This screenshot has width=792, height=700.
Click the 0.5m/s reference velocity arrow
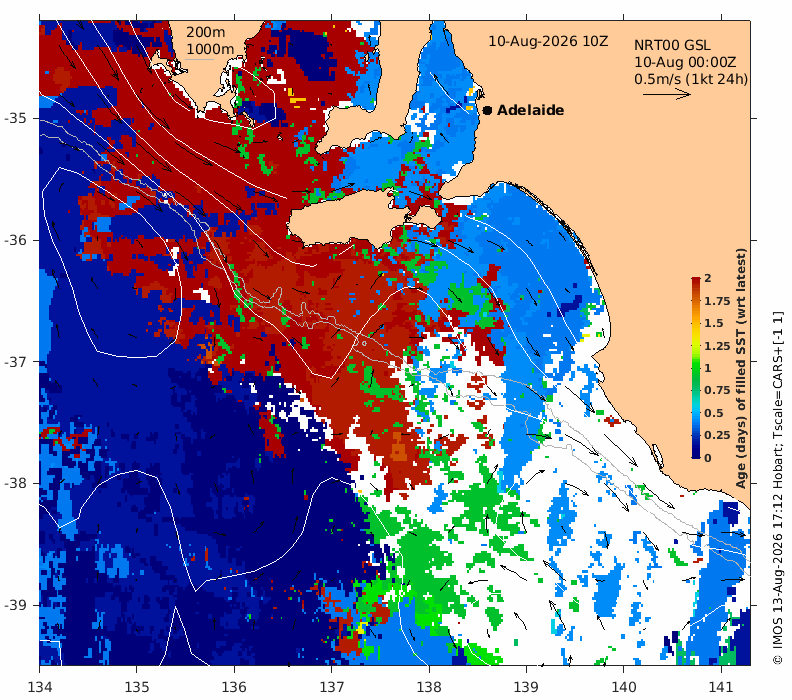click(x=667, y=94)
